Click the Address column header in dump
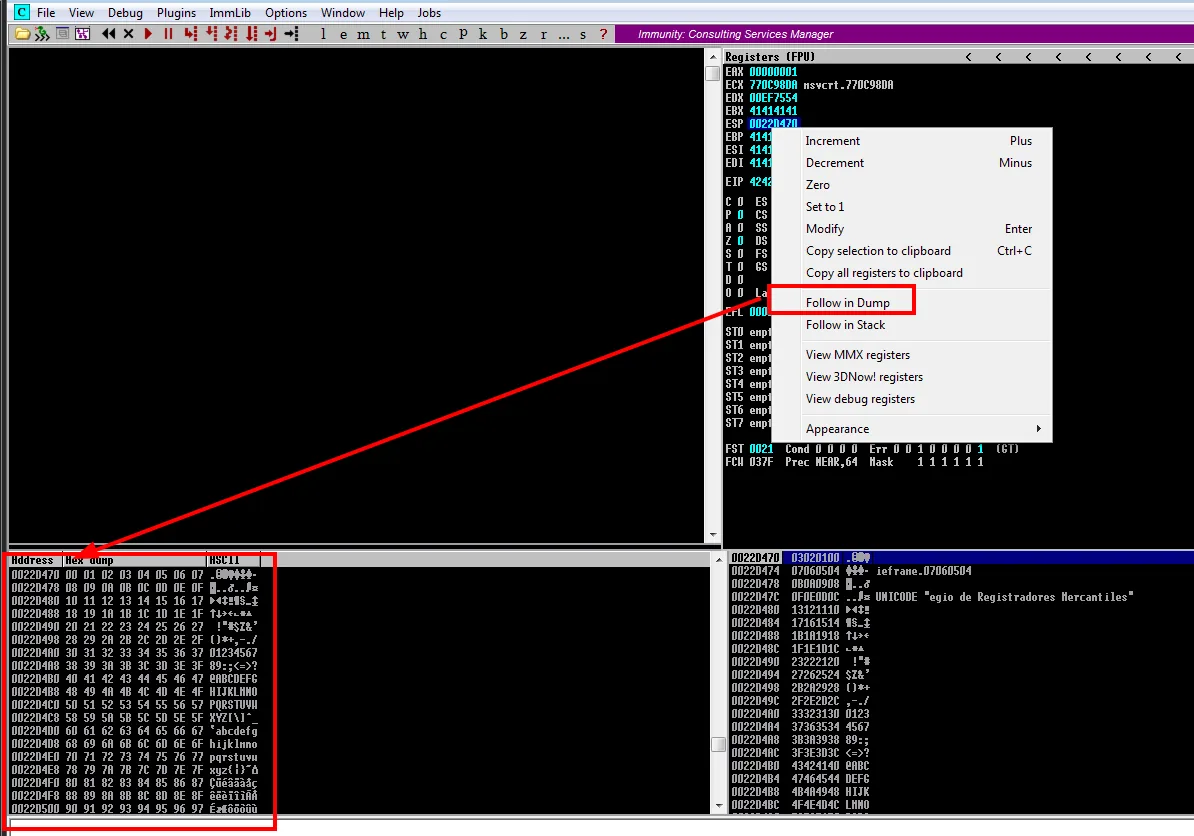The width and height of the screenshot is (1194, 836). coord(35,560)
